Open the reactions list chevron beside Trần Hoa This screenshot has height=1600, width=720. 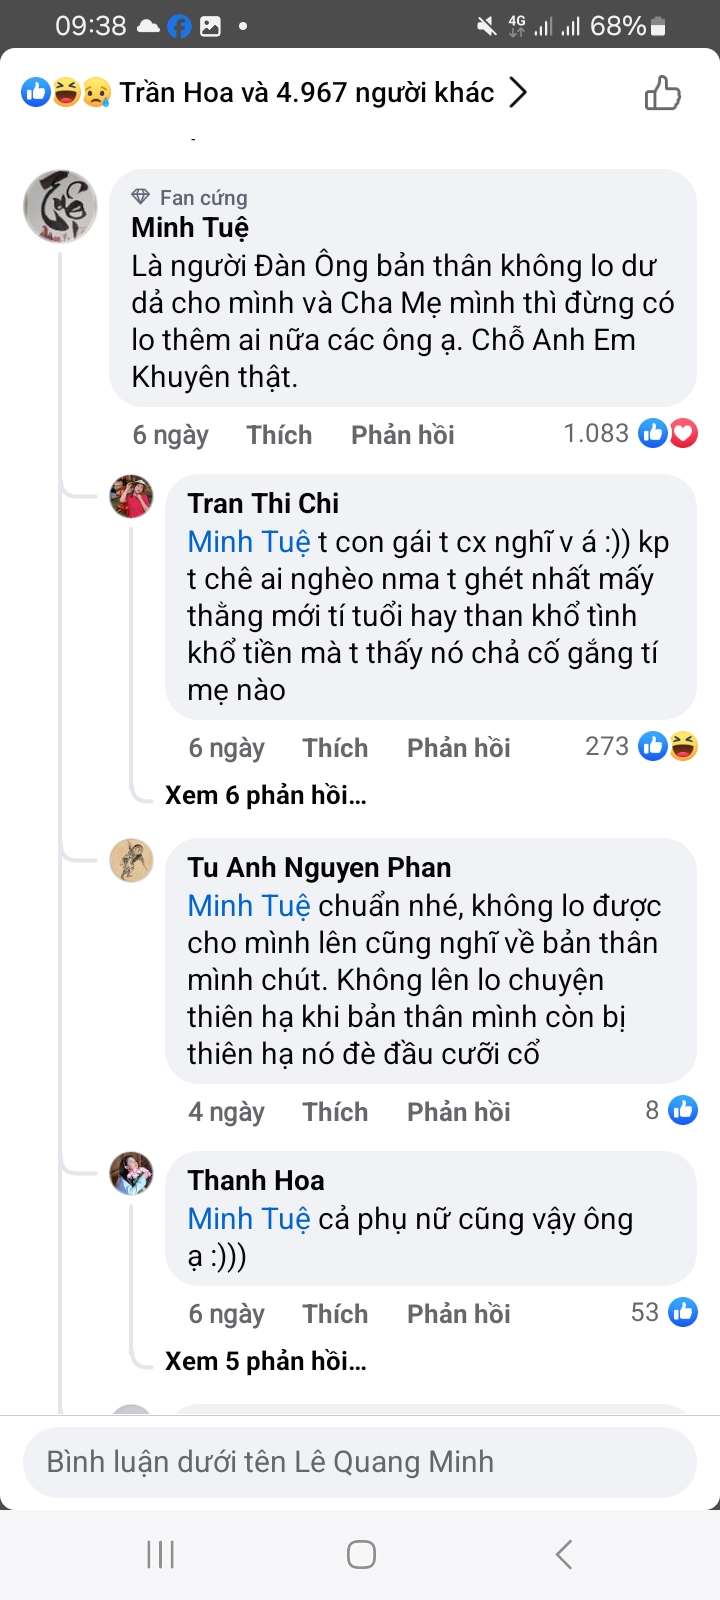[x=517, y=93]
